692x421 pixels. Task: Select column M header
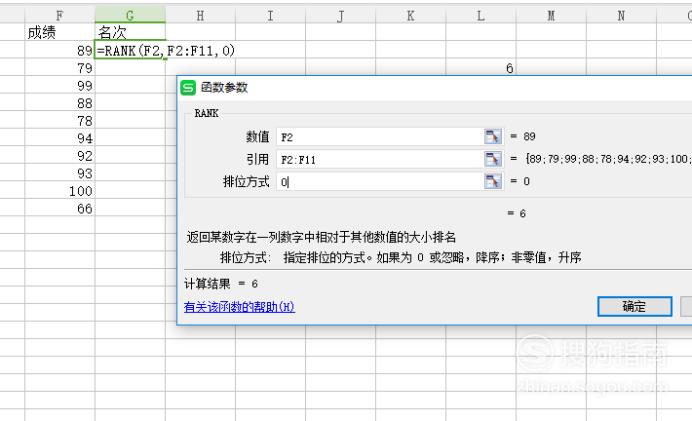point(551,15)
